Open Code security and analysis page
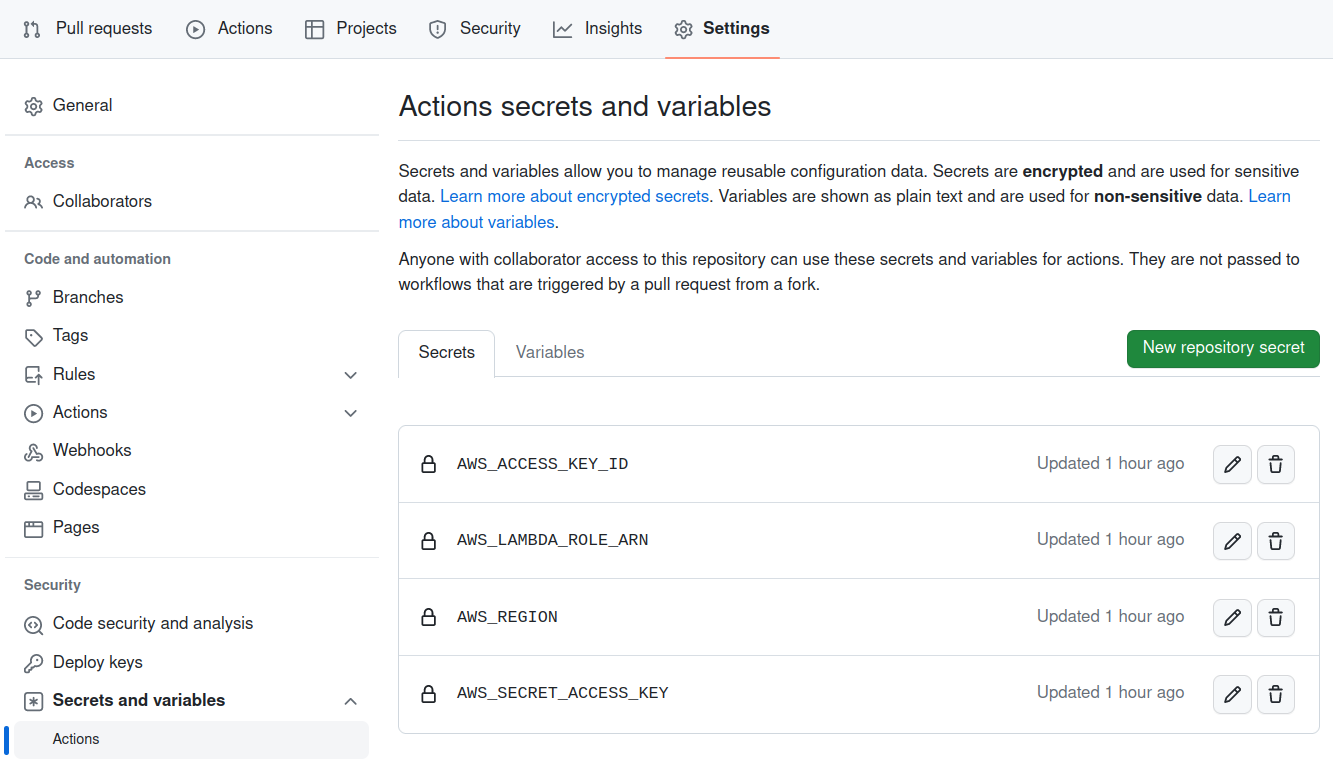Screen dimensions: 1333x763 tap(152, 624)
